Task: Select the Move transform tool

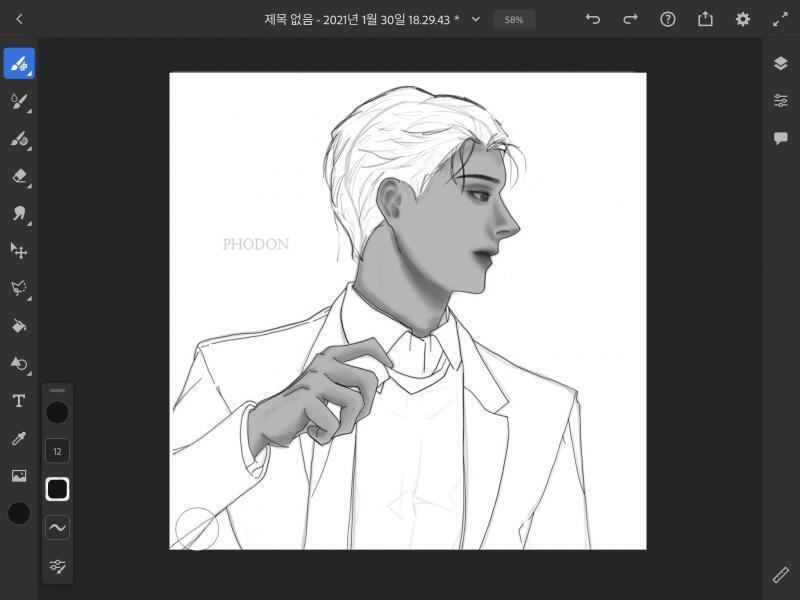Action: pyautogui.click(x=19, y=251)
